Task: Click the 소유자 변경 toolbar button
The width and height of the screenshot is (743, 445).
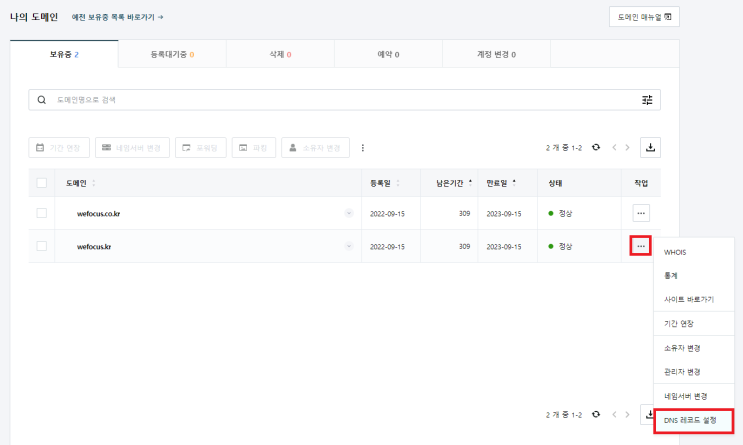Action: coord(315,148)
